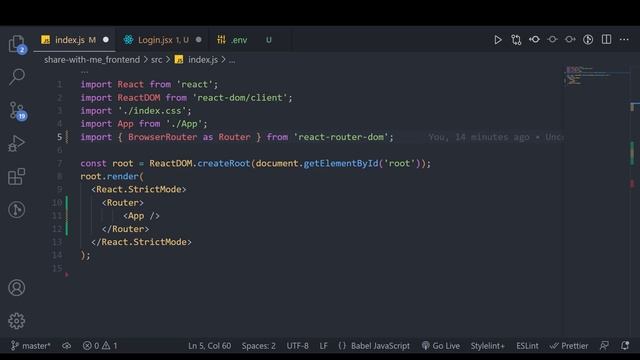Image resolution: width=640 pixels, height=360 pixels.
Task: Click the opening <React.StrictMode> tag
Action: tap(139, 189)
